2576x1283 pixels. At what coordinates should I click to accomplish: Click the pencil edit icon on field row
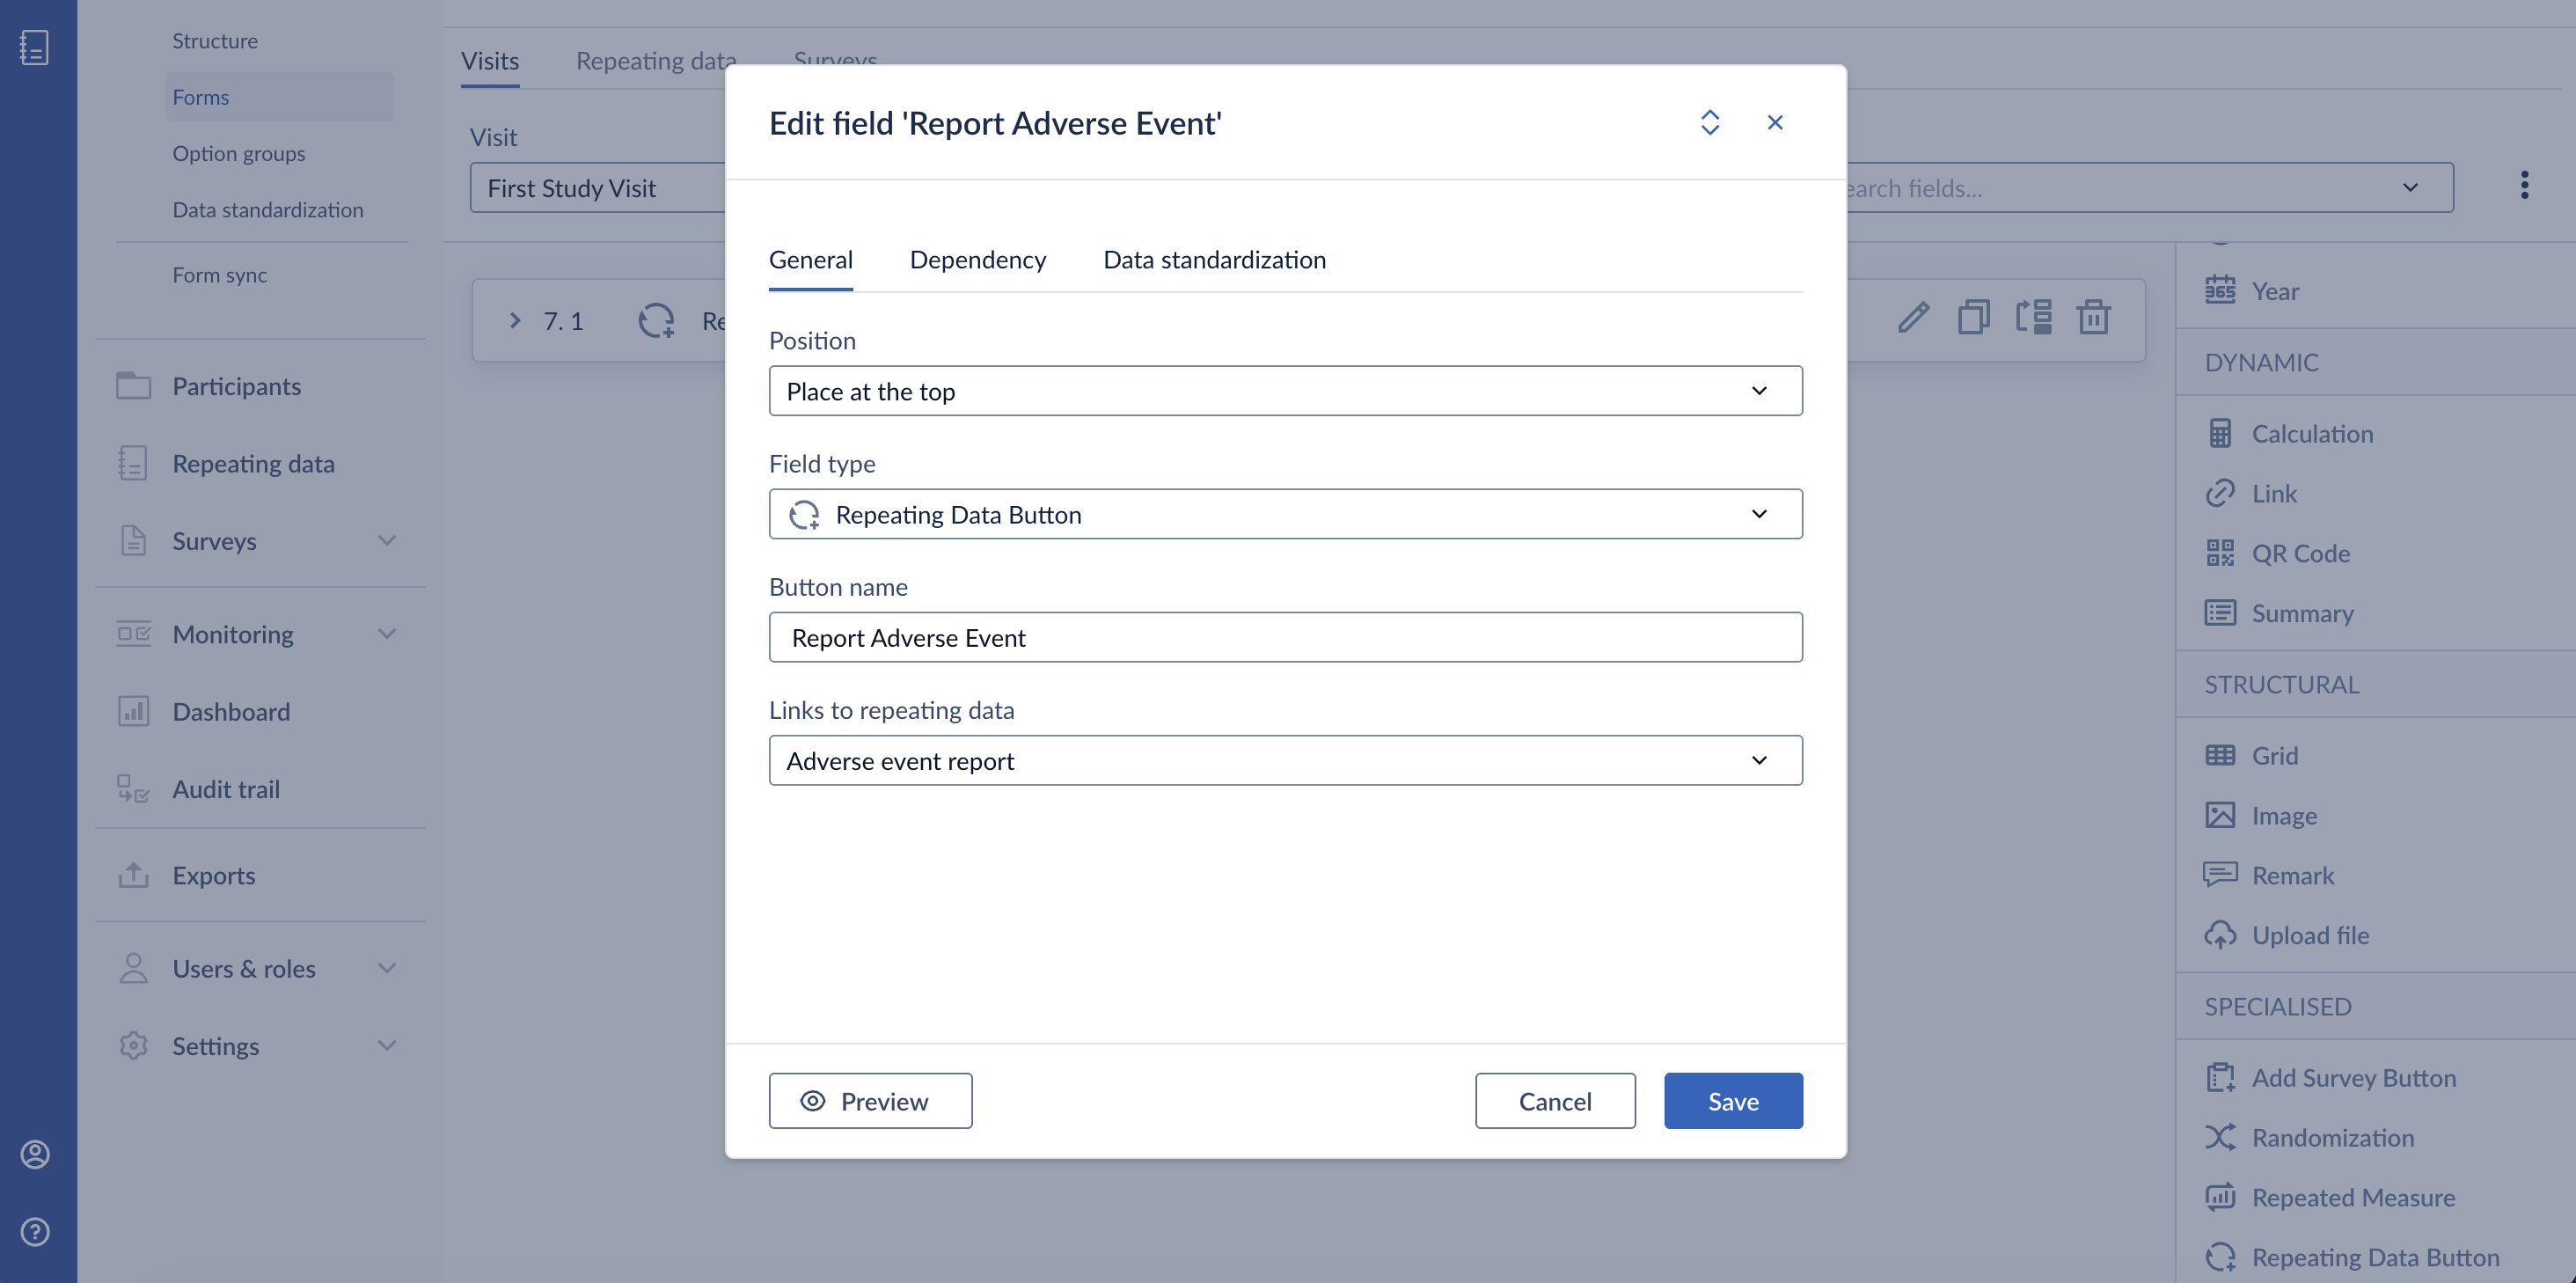click(x=1913, y=318)
